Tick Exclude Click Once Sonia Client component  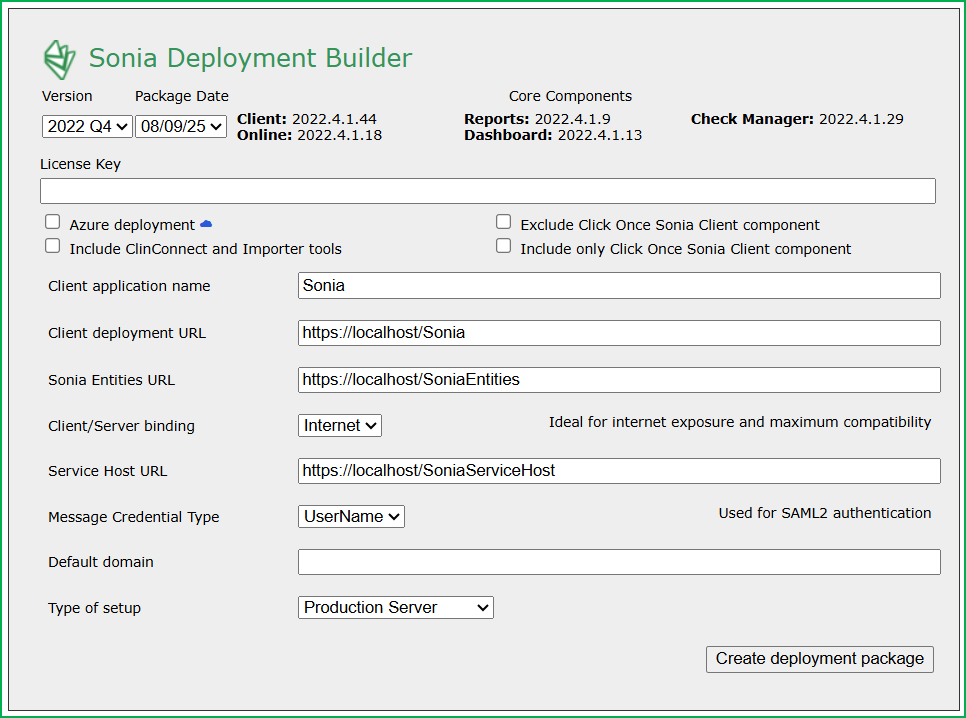tap(504, 222)
